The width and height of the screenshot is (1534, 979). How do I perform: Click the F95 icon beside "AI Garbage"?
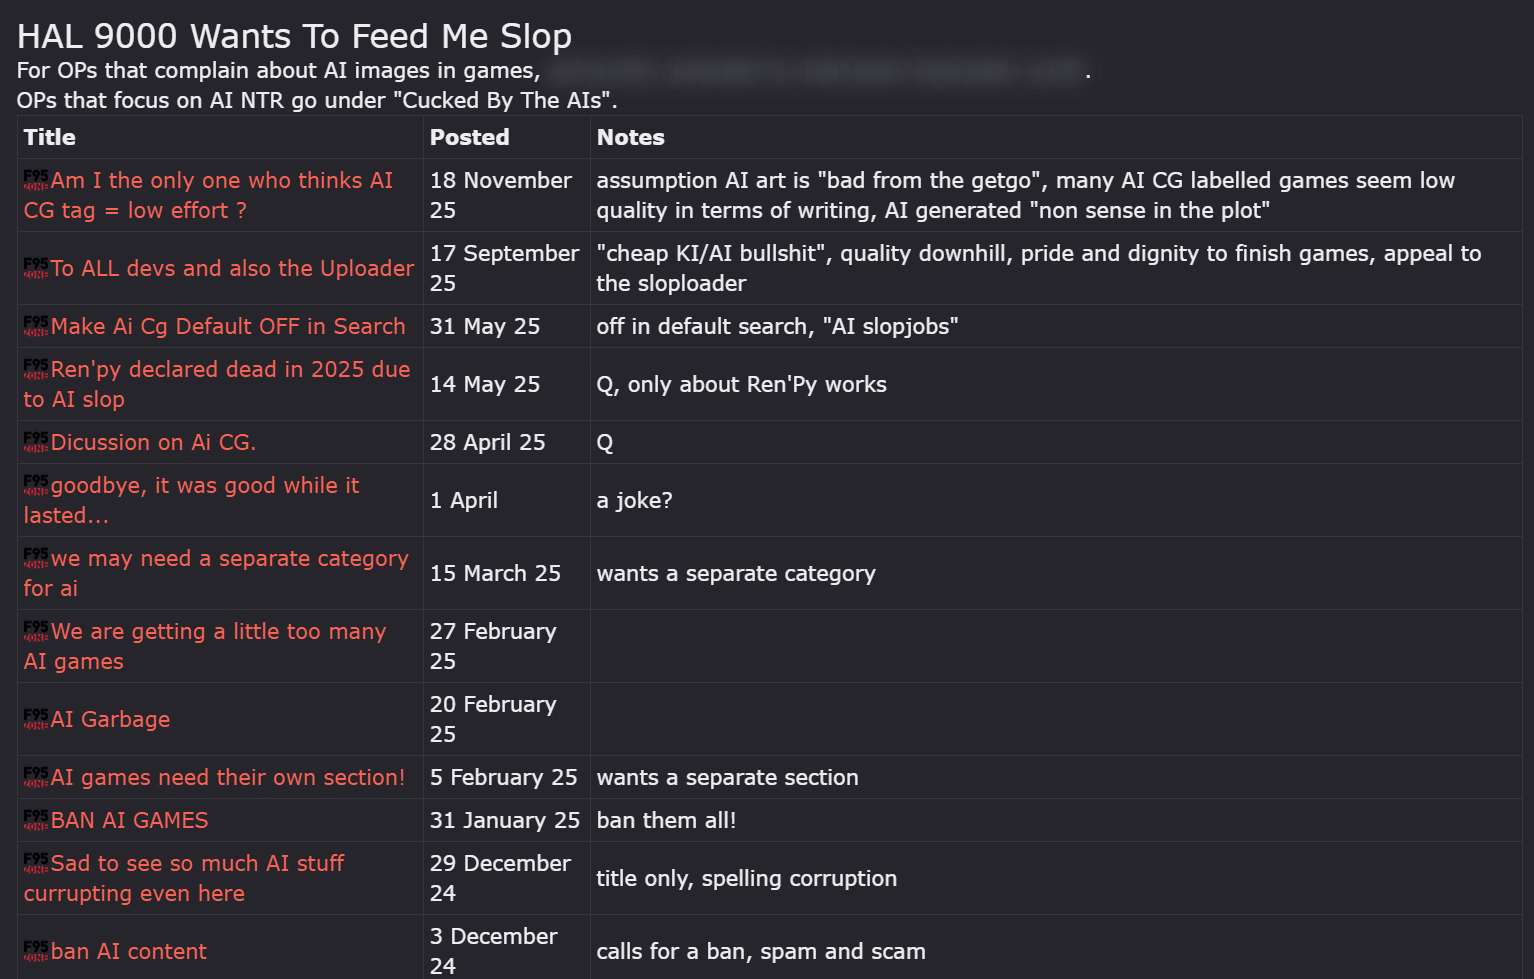click(x=36, y=719)
